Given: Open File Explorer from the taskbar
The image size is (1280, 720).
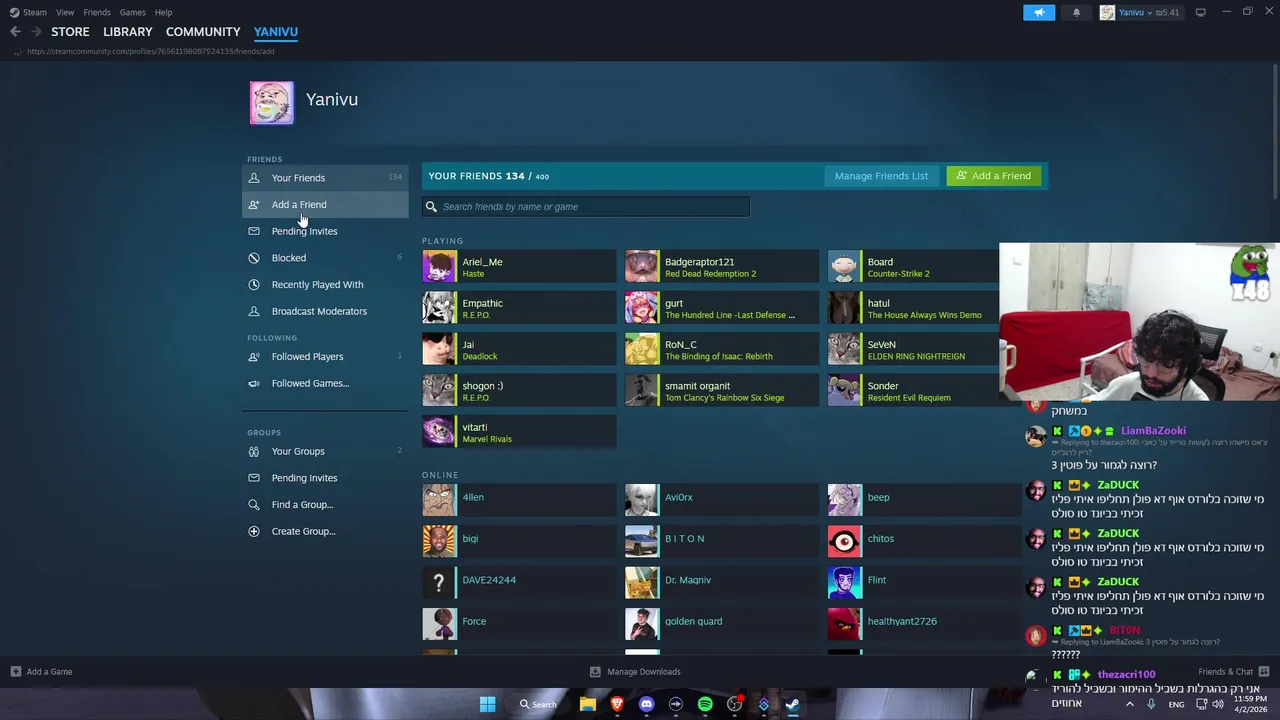Looking at the screenshot, I should 588,704.
